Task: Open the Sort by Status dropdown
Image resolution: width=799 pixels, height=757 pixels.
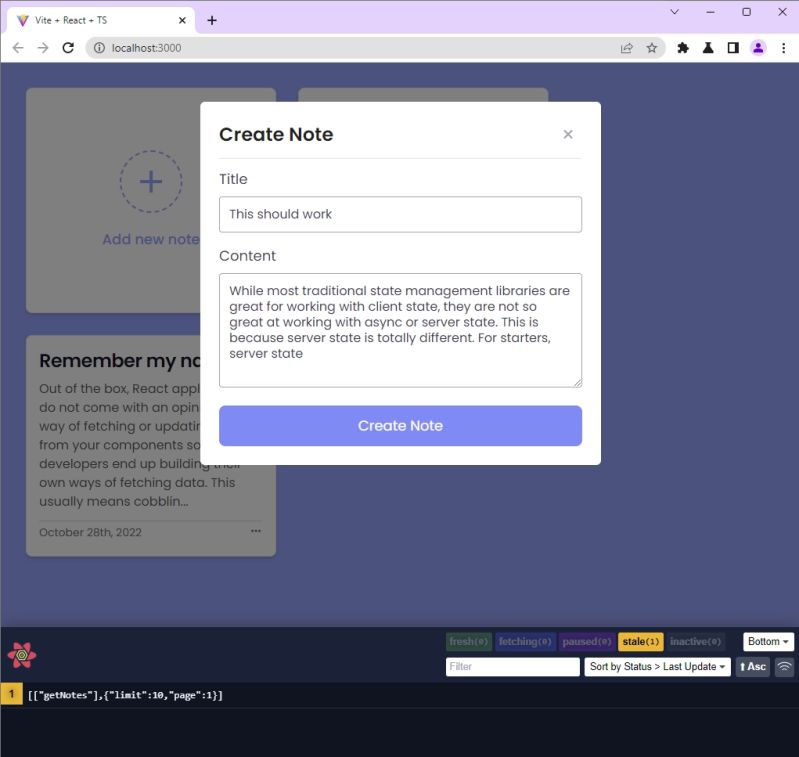Action: pyautogui.click(x=657, y=667)
